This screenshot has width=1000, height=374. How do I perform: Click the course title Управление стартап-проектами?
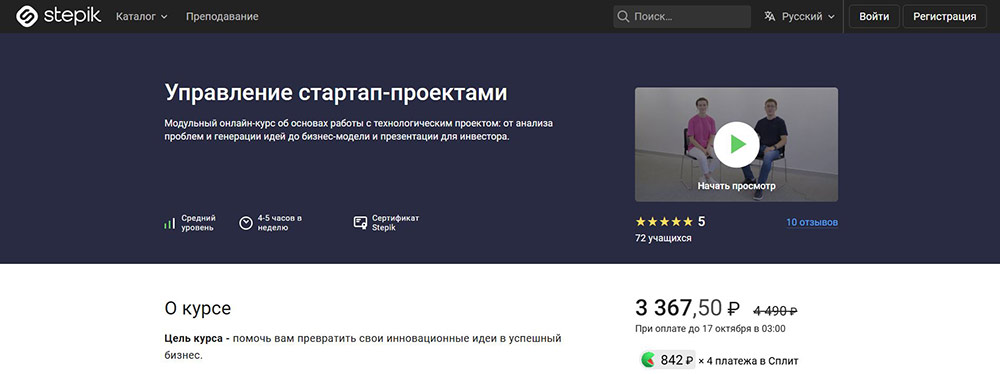(336, 93)
